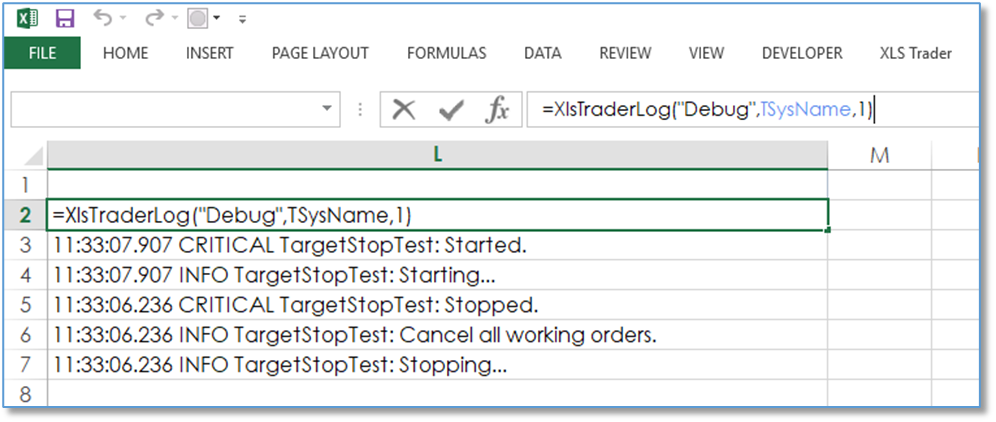Screen dimensions: 996x422
Task: Open the Customize Quick Access Toolbar menu
Action: [x=242, y=19]
